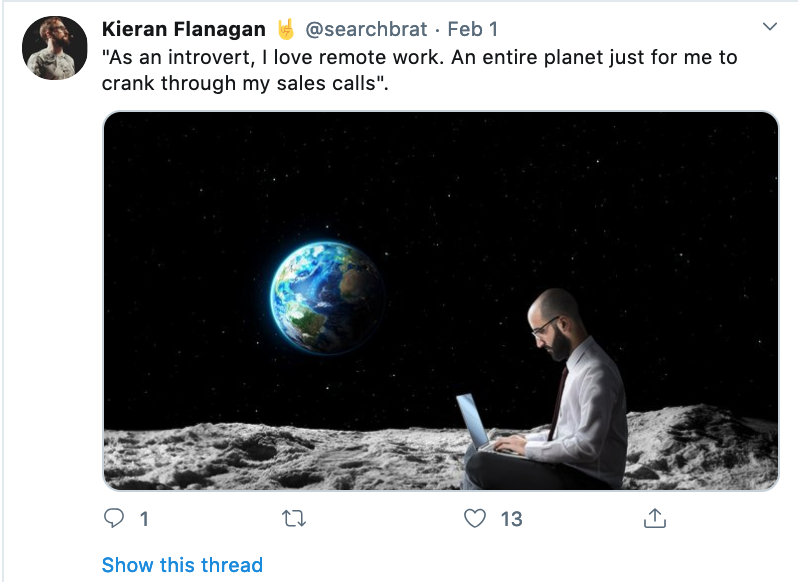Image resolution: width=798 pixels, height=582 pixels.
Task: Click the laptop in the tweet photo
Action: 472,422
